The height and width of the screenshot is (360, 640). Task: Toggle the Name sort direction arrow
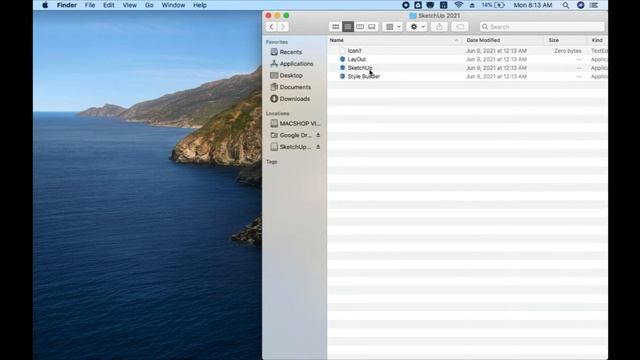(x=456, y=40)
